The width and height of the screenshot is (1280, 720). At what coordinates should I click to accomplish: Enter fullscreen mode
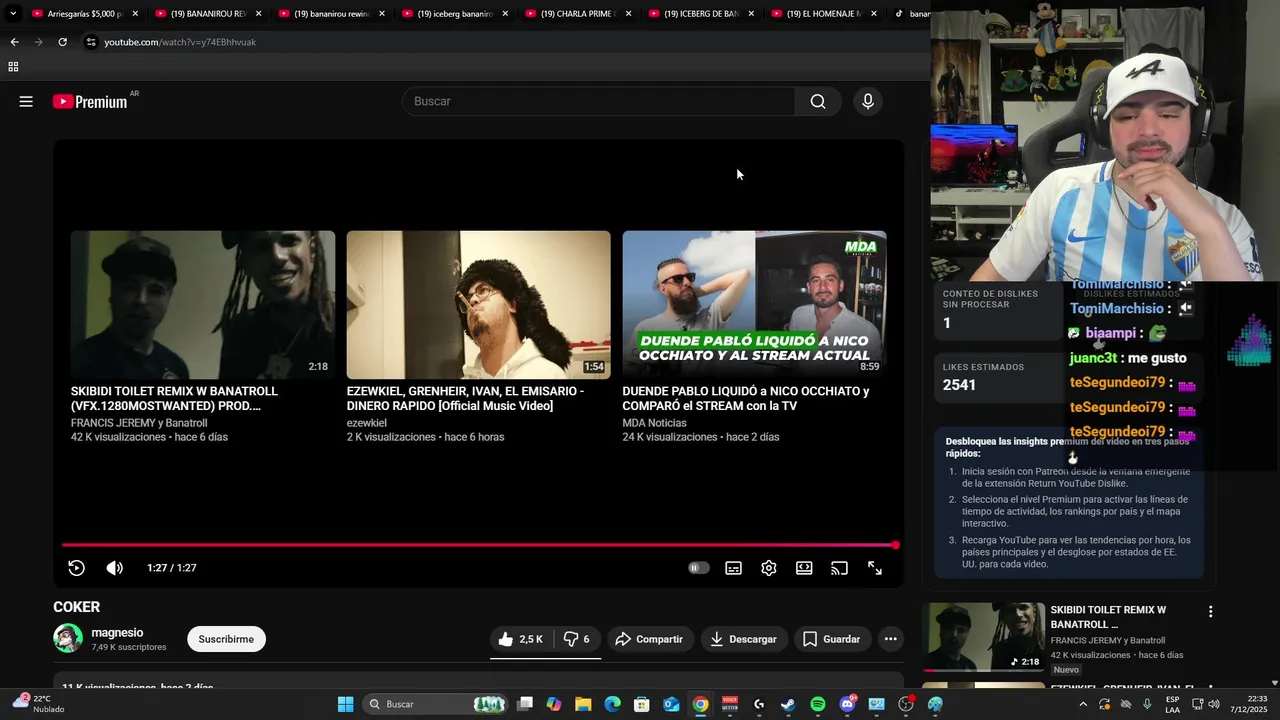(874, 568)
